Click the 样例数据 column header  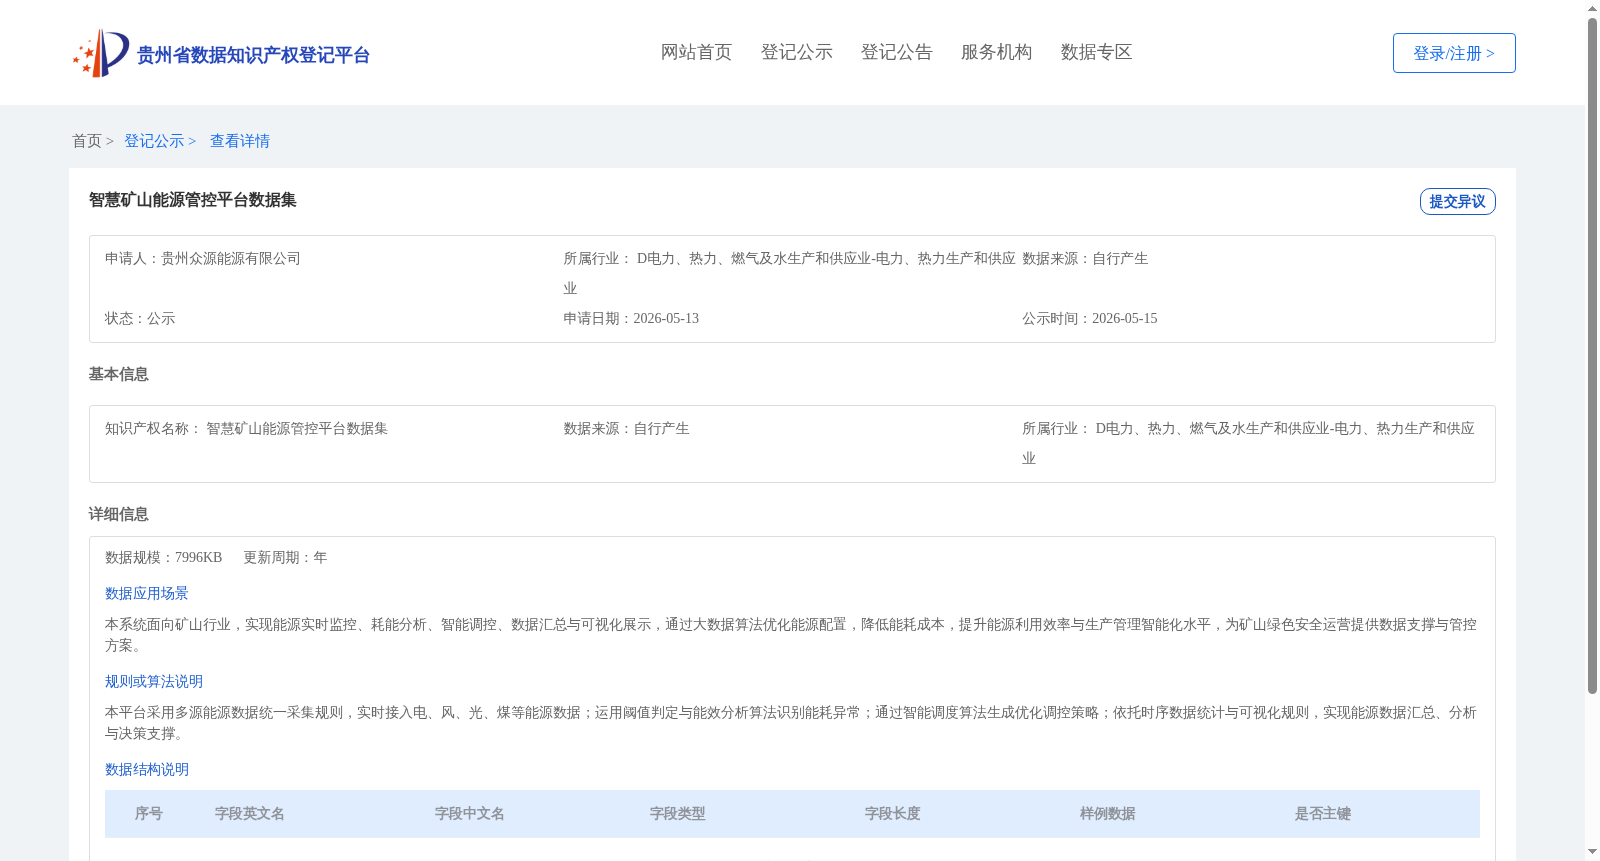(x=1108, y=814)
